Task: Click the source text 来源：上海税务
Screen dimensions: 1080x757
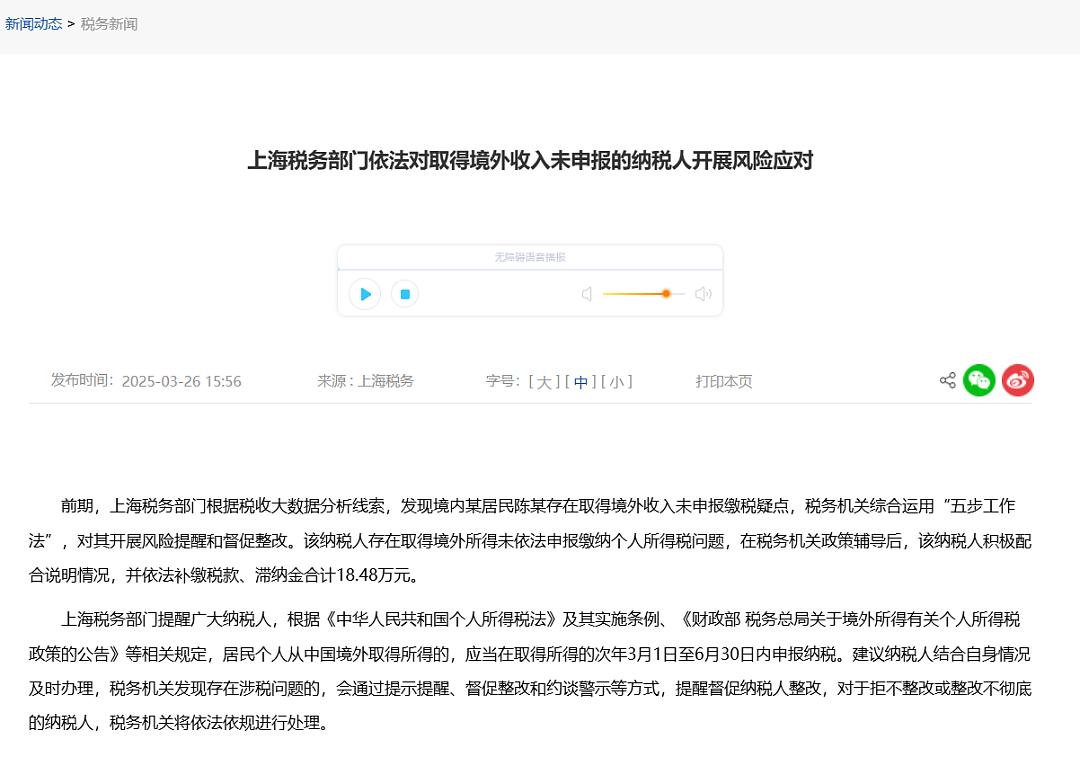Action: click(x=365, y=381)
